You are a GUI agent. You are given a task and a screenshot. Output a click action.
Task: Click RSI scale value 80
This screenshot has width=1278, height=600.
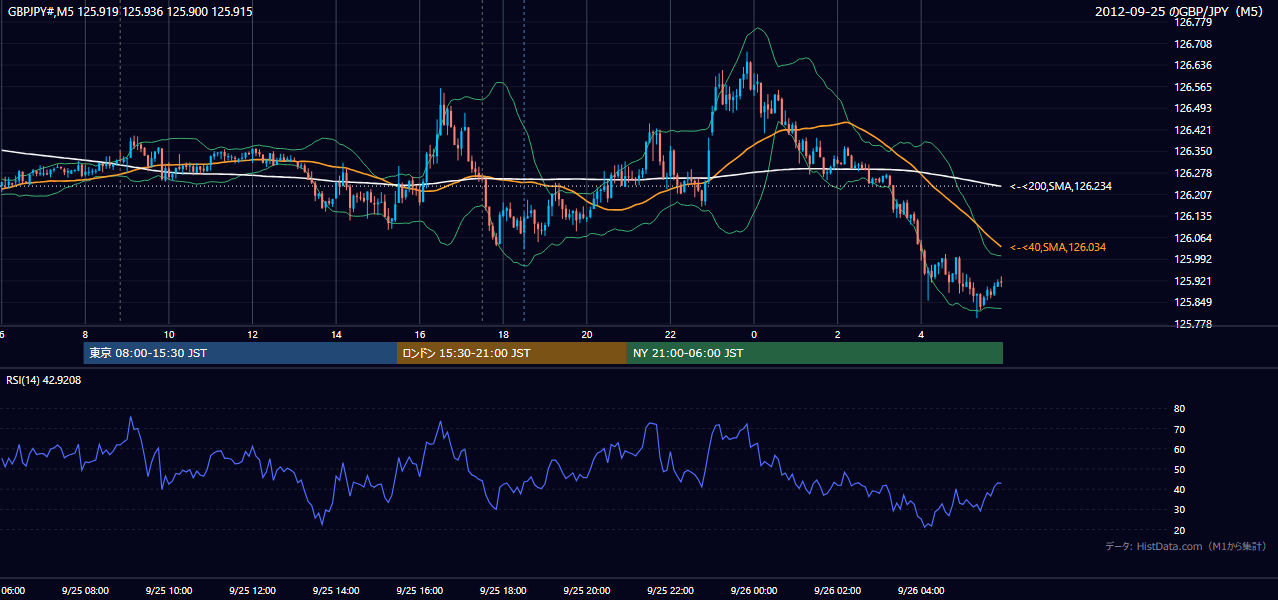[1179, 409]
